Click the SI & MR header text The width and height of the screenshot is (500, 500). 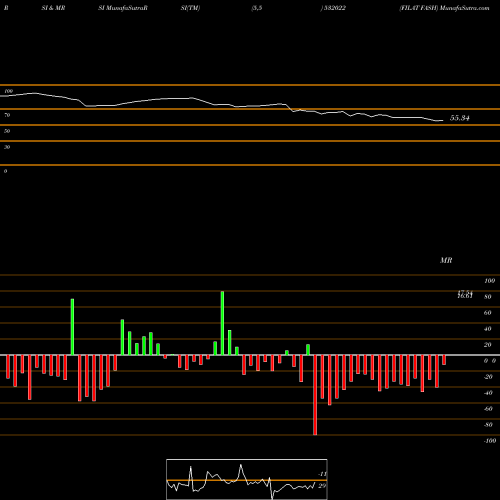tap(53, 8)
